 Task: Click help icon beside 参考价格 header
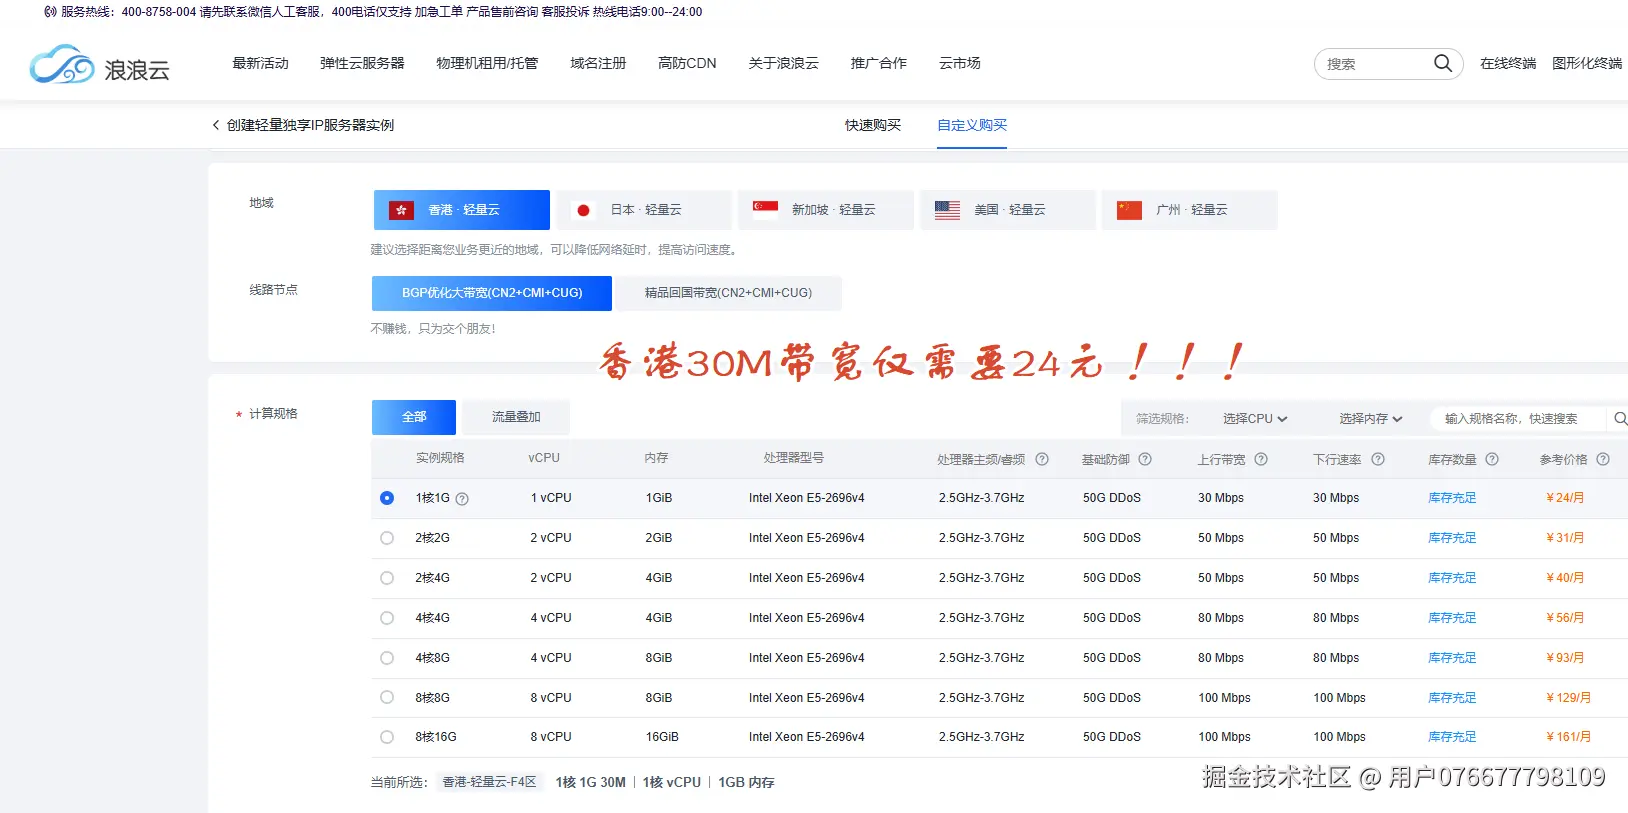pos(1603,459)
